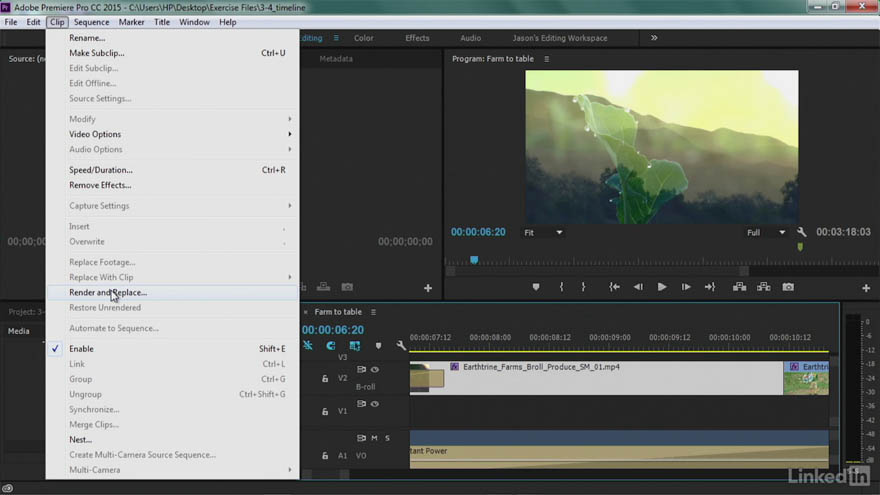The width and height of the screenshot is (880, 495).
Task: Switch to the Effects workspace
Action: (x=417, y=38)
